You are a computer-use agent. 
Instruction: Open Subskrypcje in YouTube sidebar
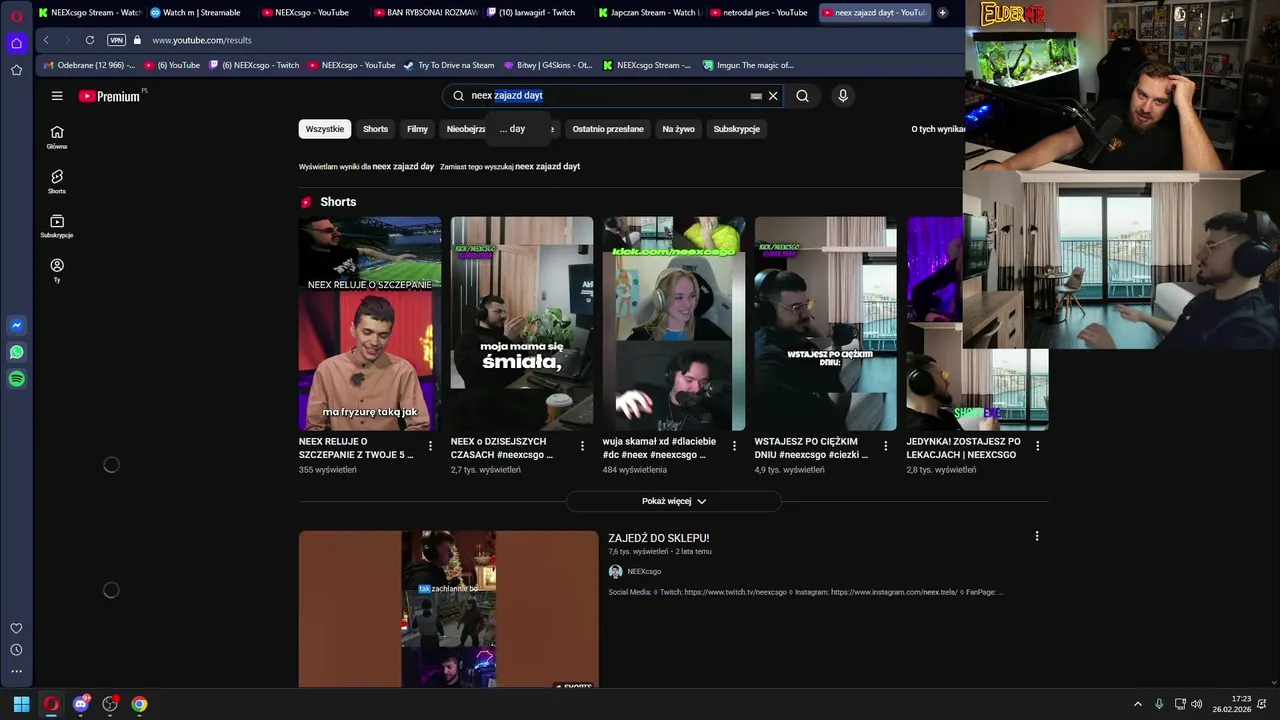[x=57, y=226]
